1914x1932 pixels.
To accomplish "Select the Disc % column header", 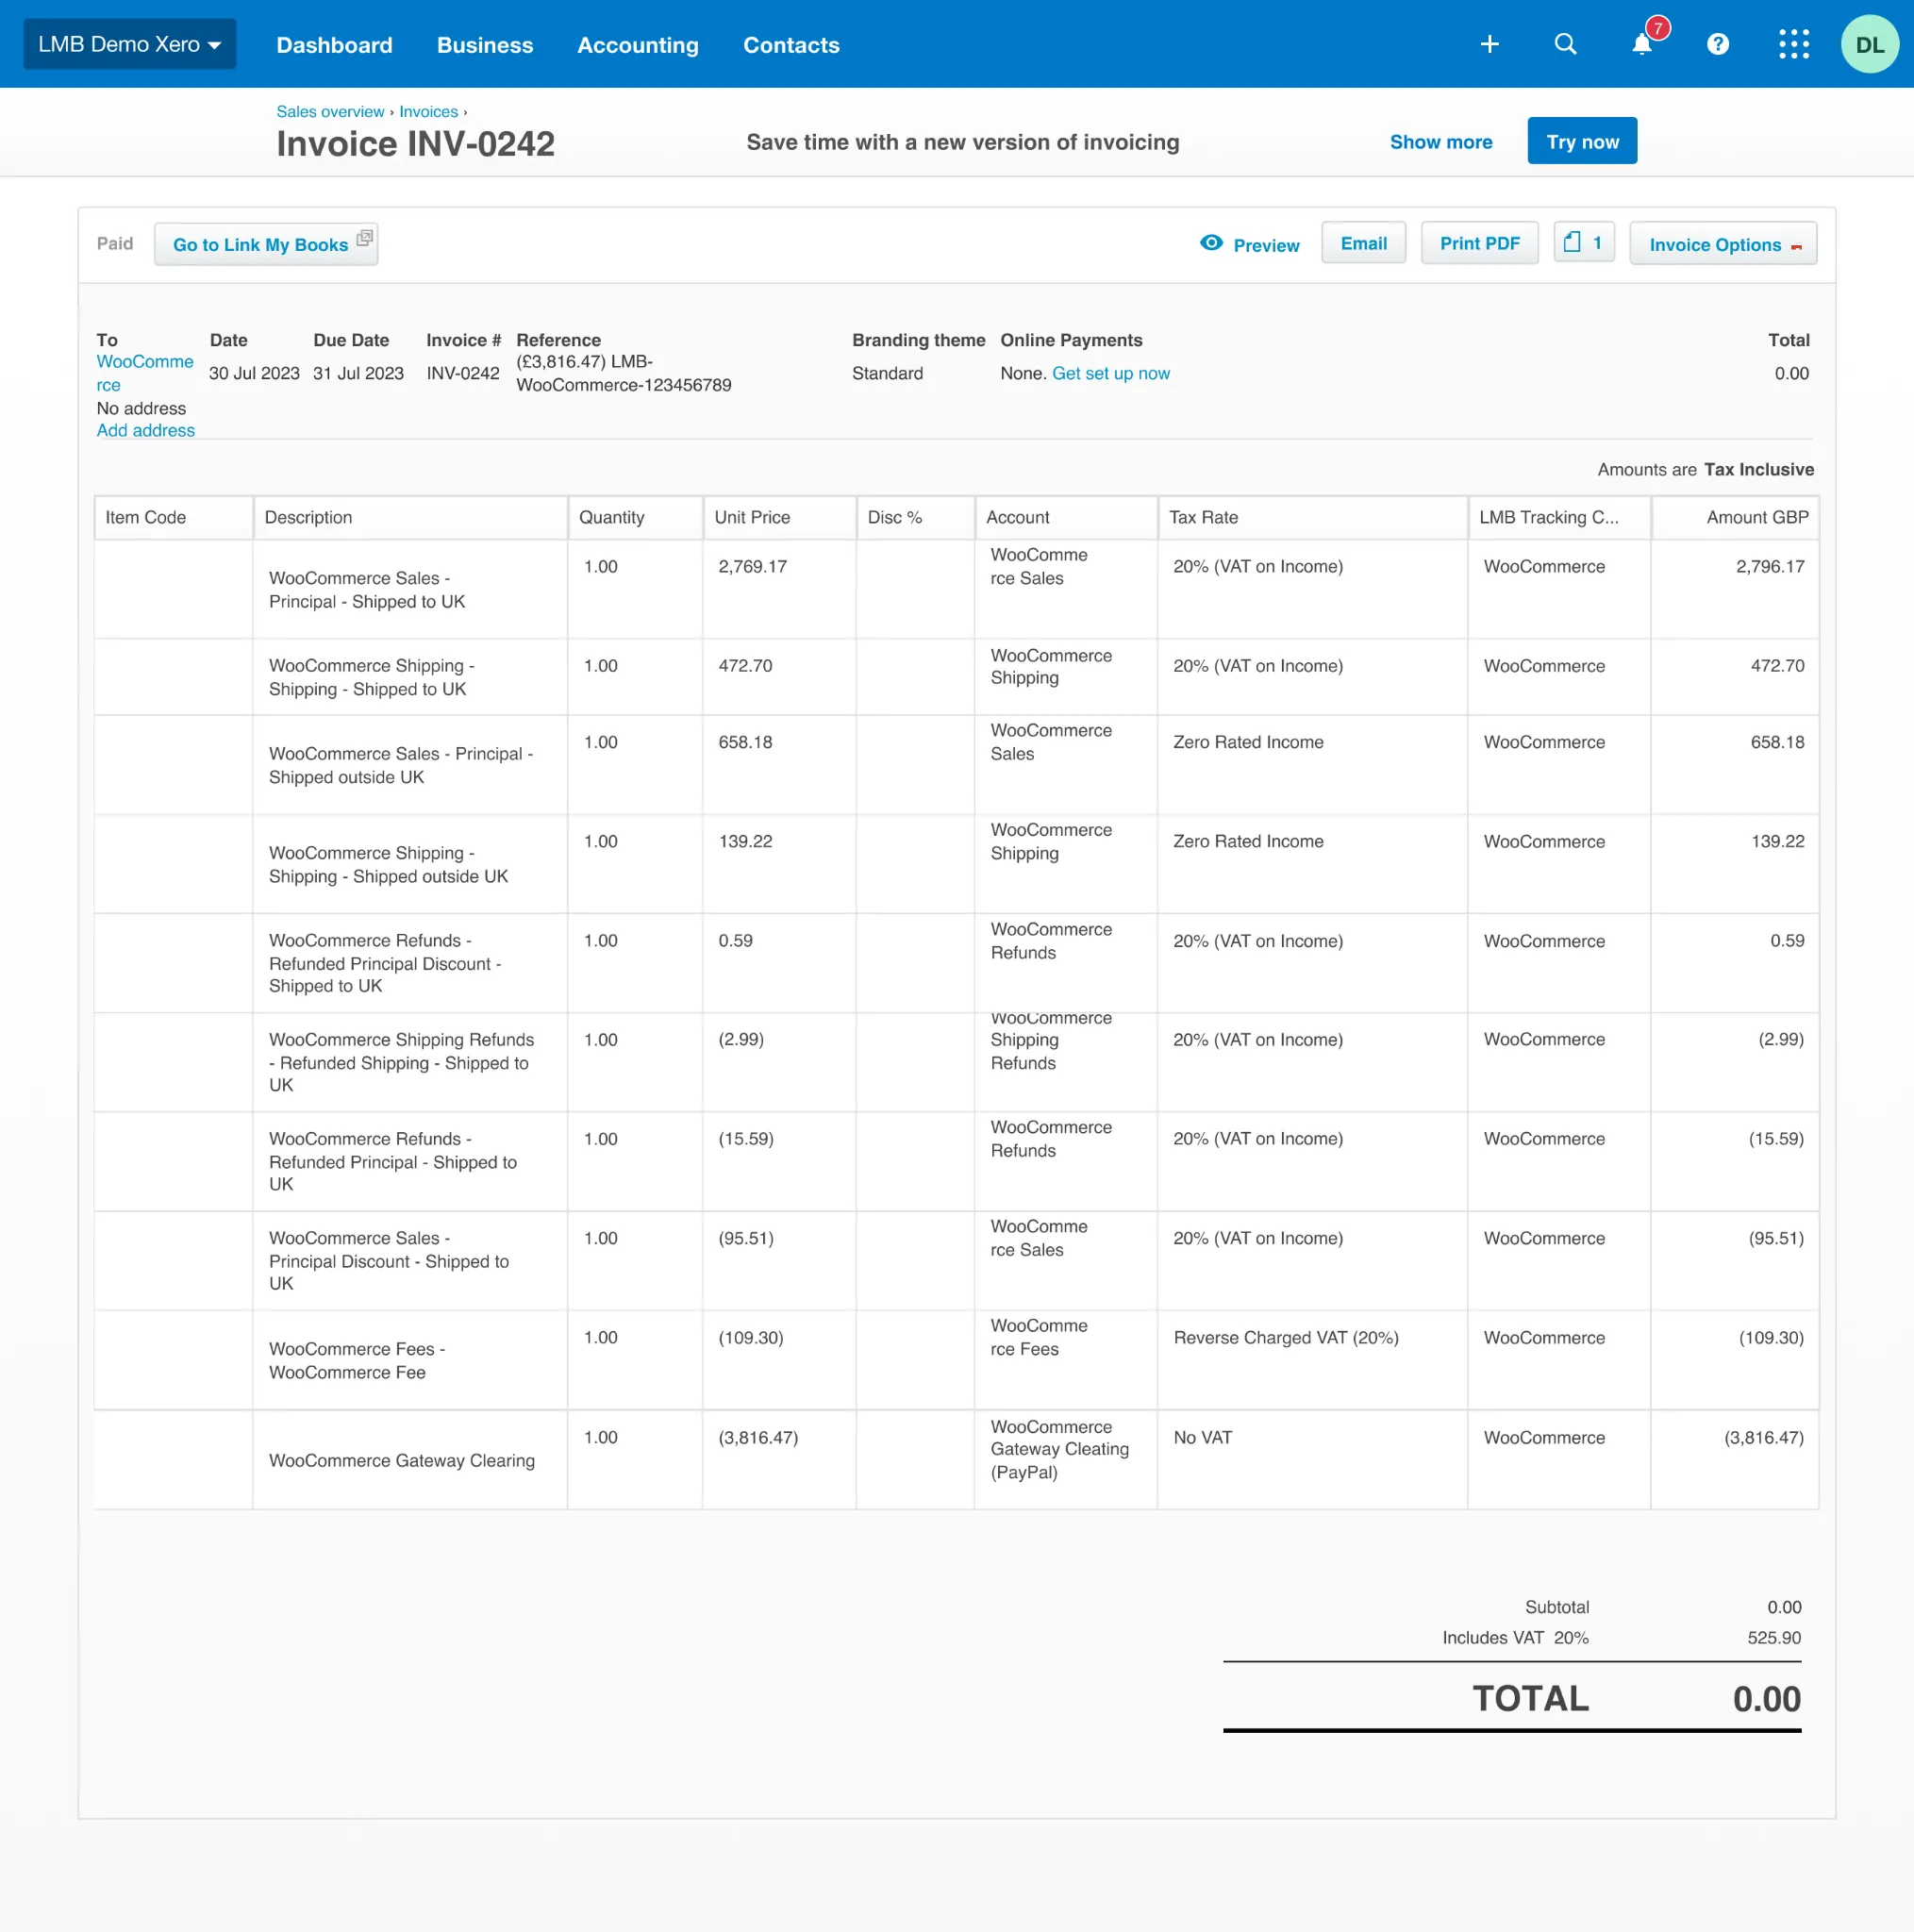I will click(x=915, y=517).
